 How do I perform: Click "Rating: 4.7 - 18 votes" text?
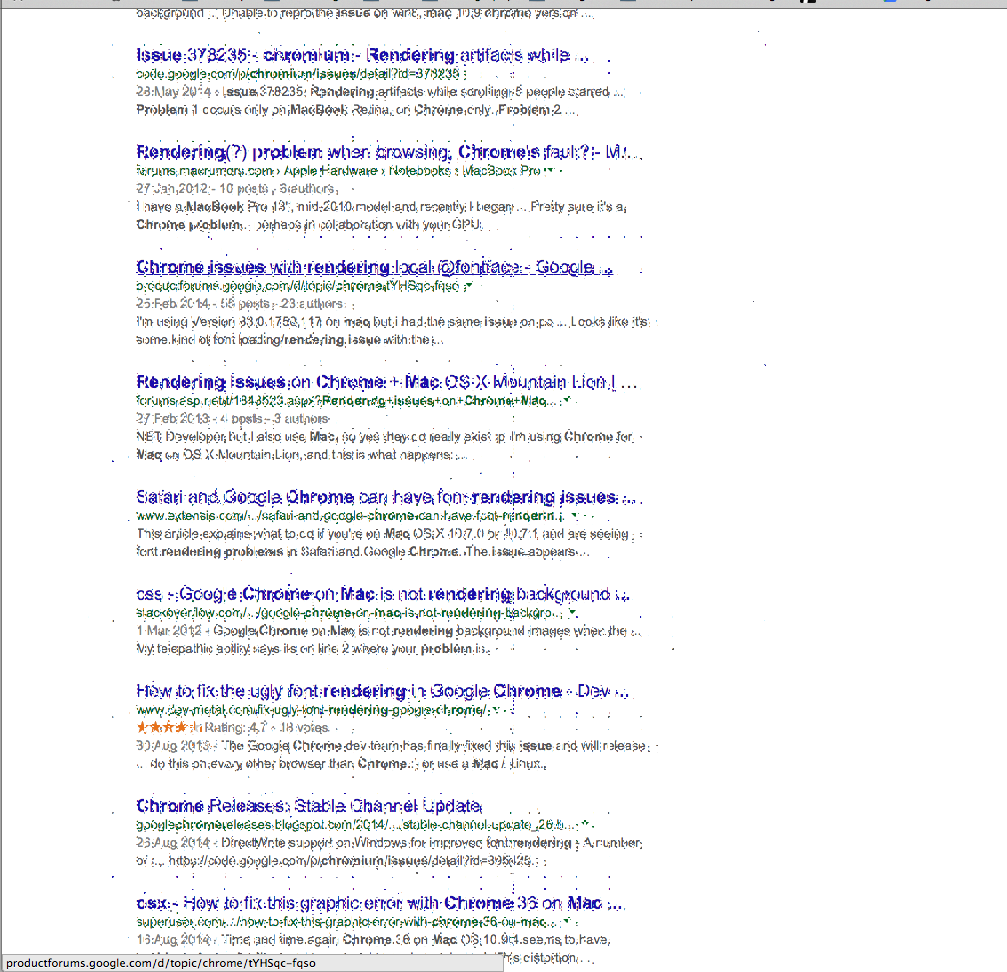[267, 727]
